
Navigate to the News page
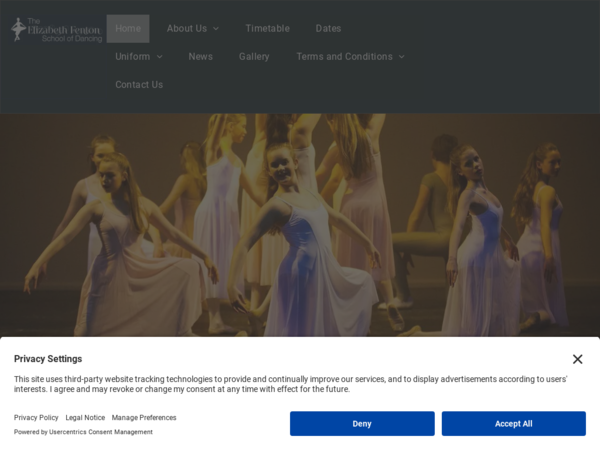[200, 57]
